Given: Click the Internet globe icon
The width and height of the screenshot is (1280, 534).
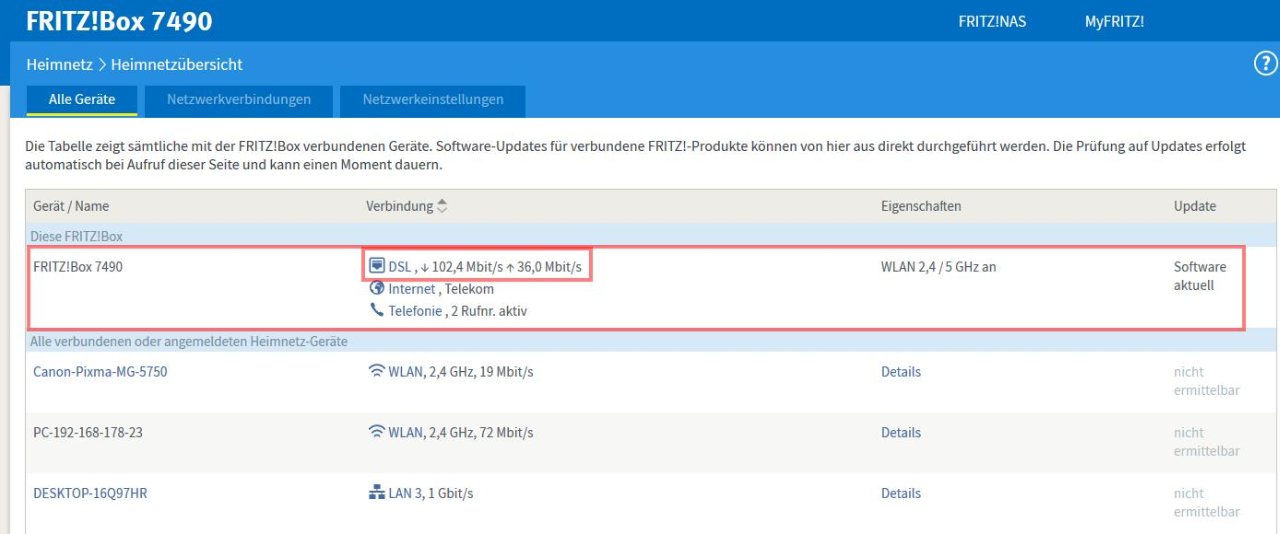Looking at the screenshot, I should (377, 288).
